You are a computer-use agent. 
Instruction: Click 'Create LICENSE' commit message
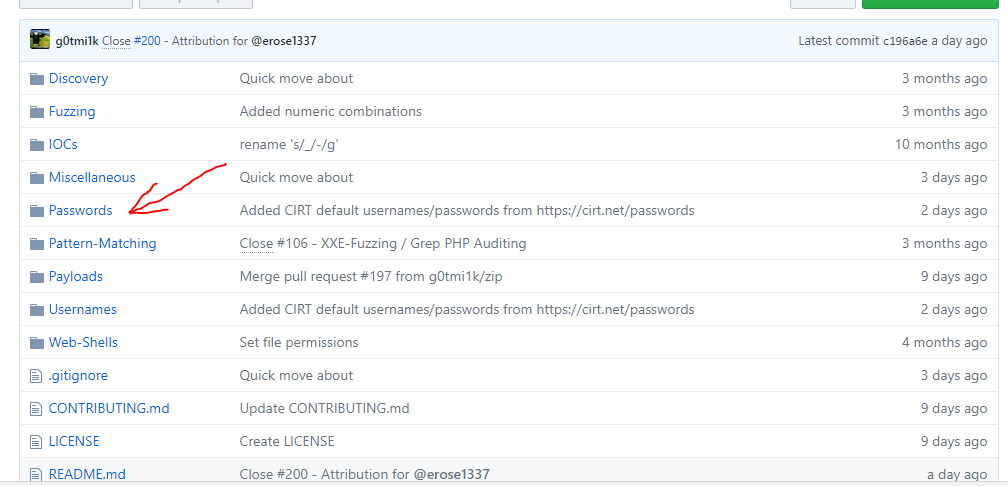tap(287, 442)
